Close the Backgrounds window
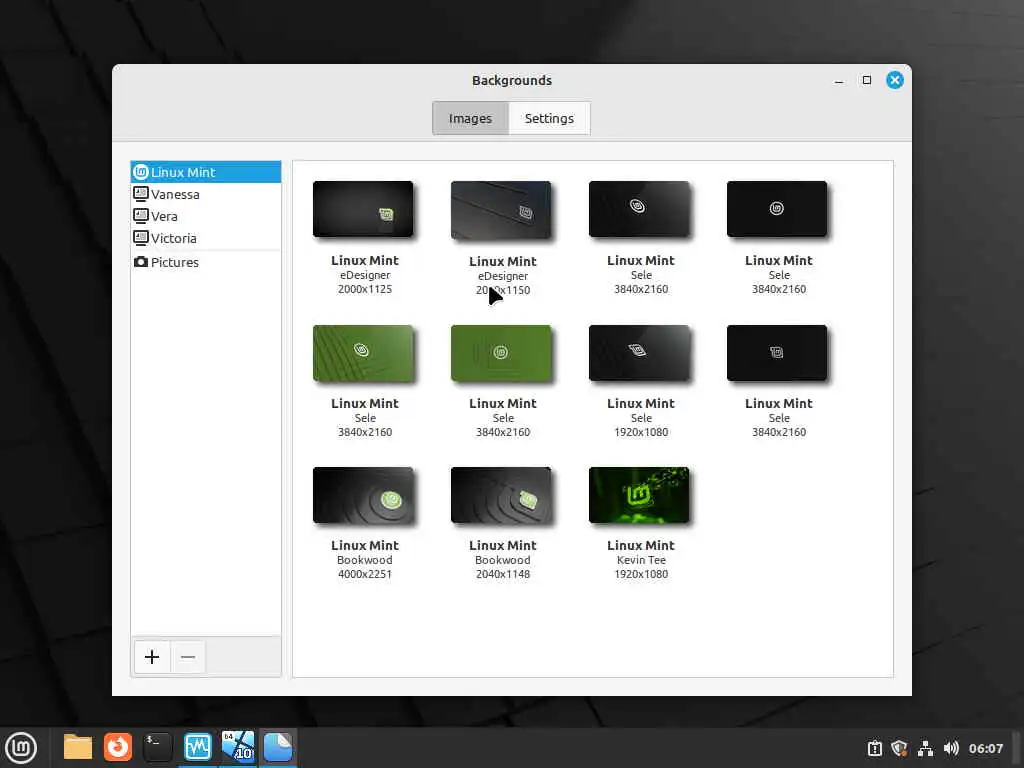Image resolution: width=1024 pixels, height=768 pixels. [895, 80]
